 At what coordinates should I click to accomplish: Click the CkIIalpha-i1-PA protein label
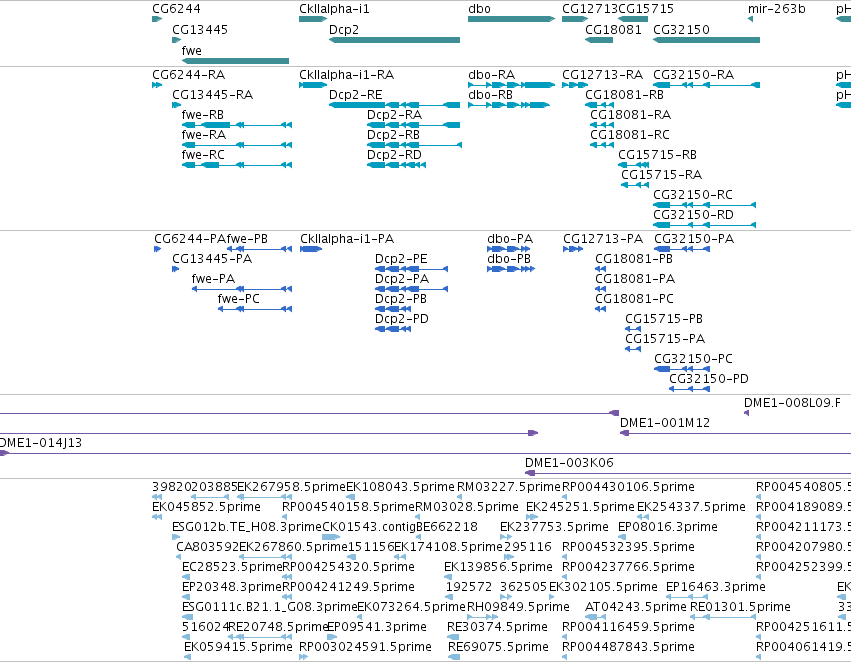347,239
